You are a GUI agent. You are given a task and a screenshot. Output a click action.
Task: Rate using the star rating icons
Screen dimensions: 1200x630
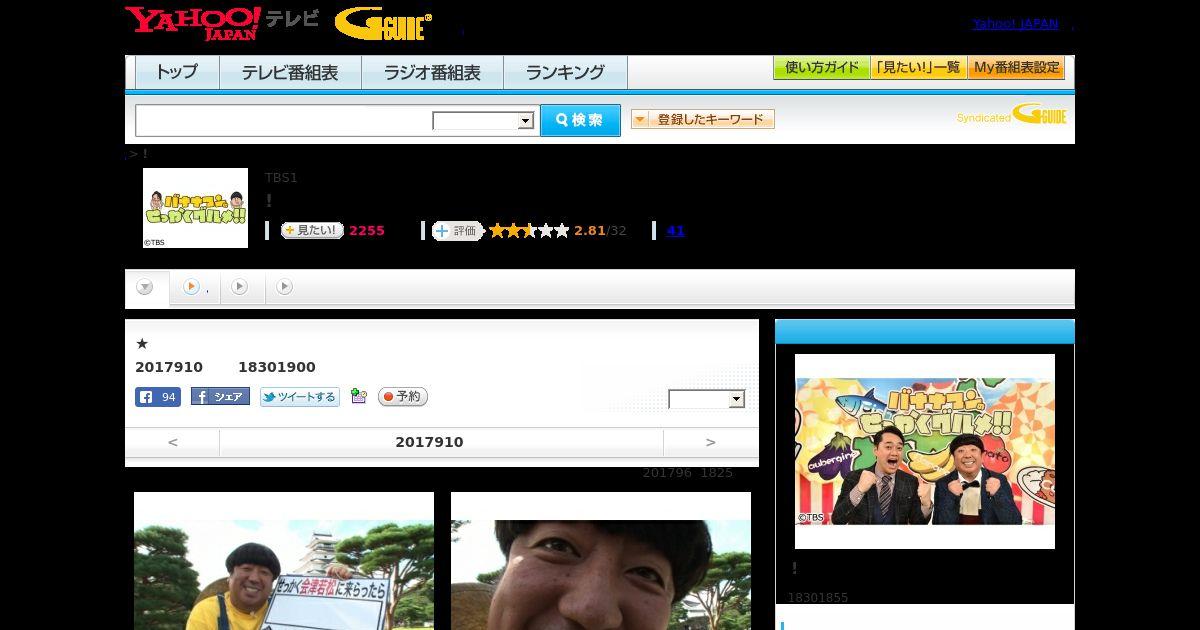[529, 231]
